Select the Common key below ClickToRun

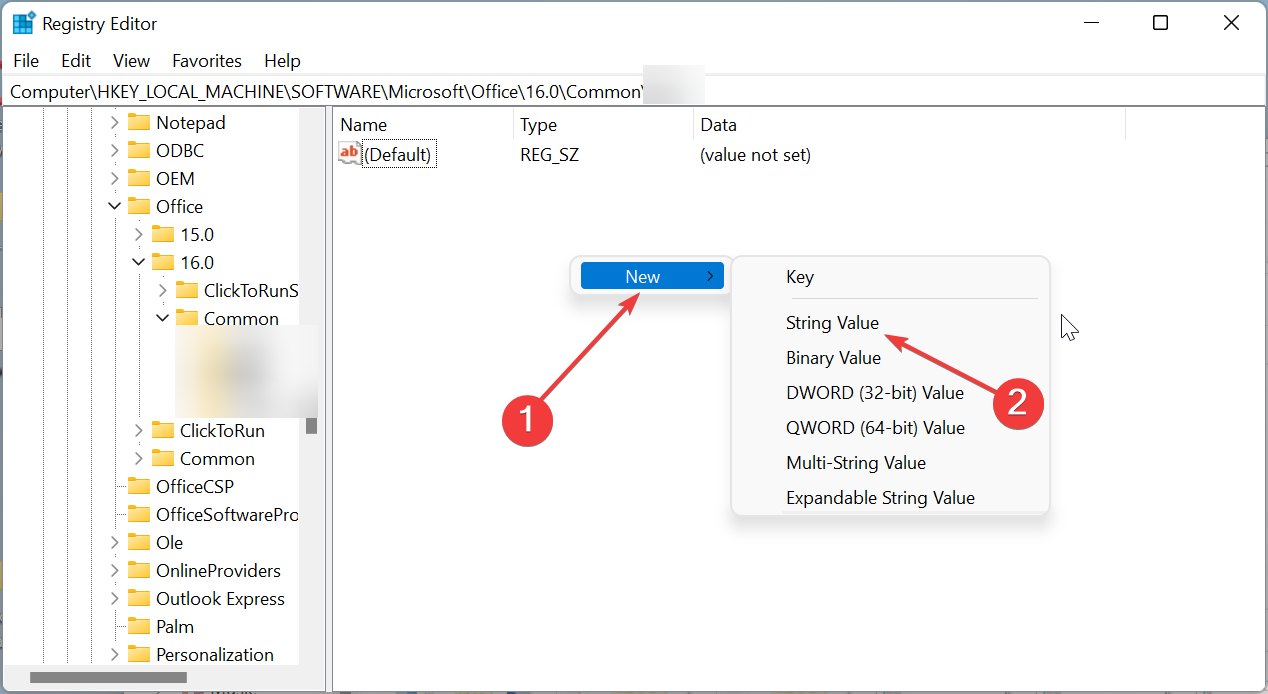click(217, 458)
